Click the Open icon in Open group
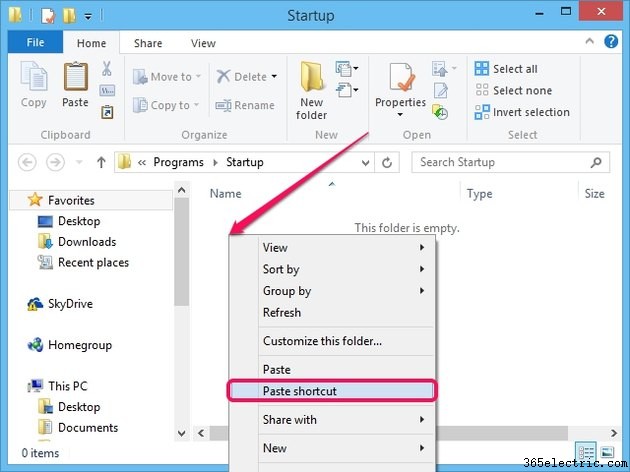 pyautogui.click(x=440, y=69)
